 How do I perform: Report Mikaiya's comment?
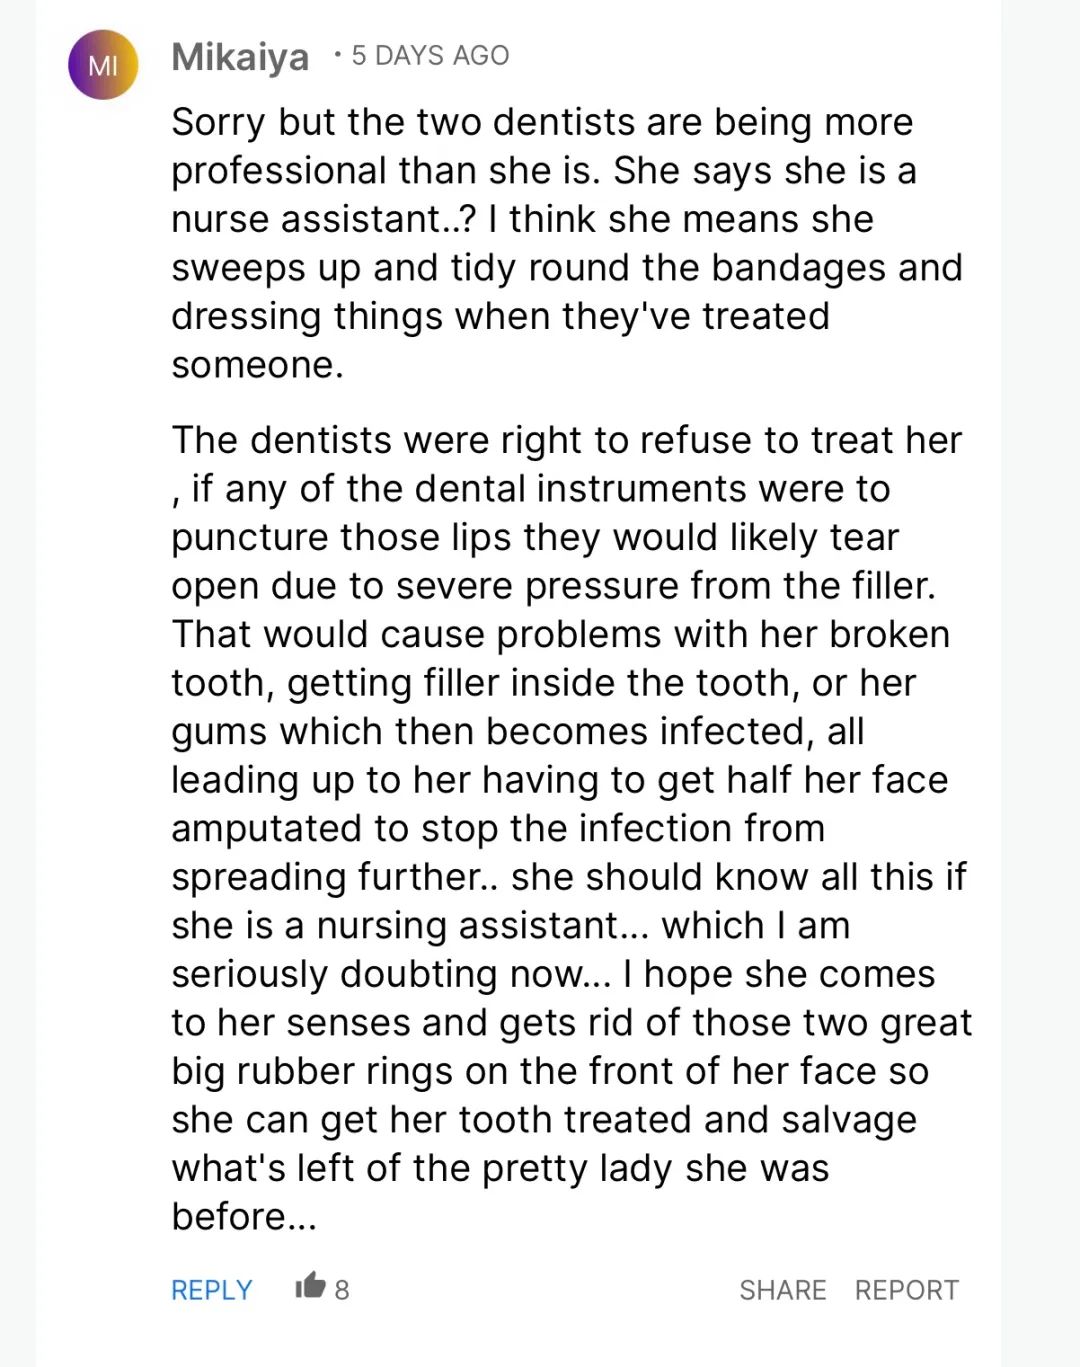[907, 1290]
